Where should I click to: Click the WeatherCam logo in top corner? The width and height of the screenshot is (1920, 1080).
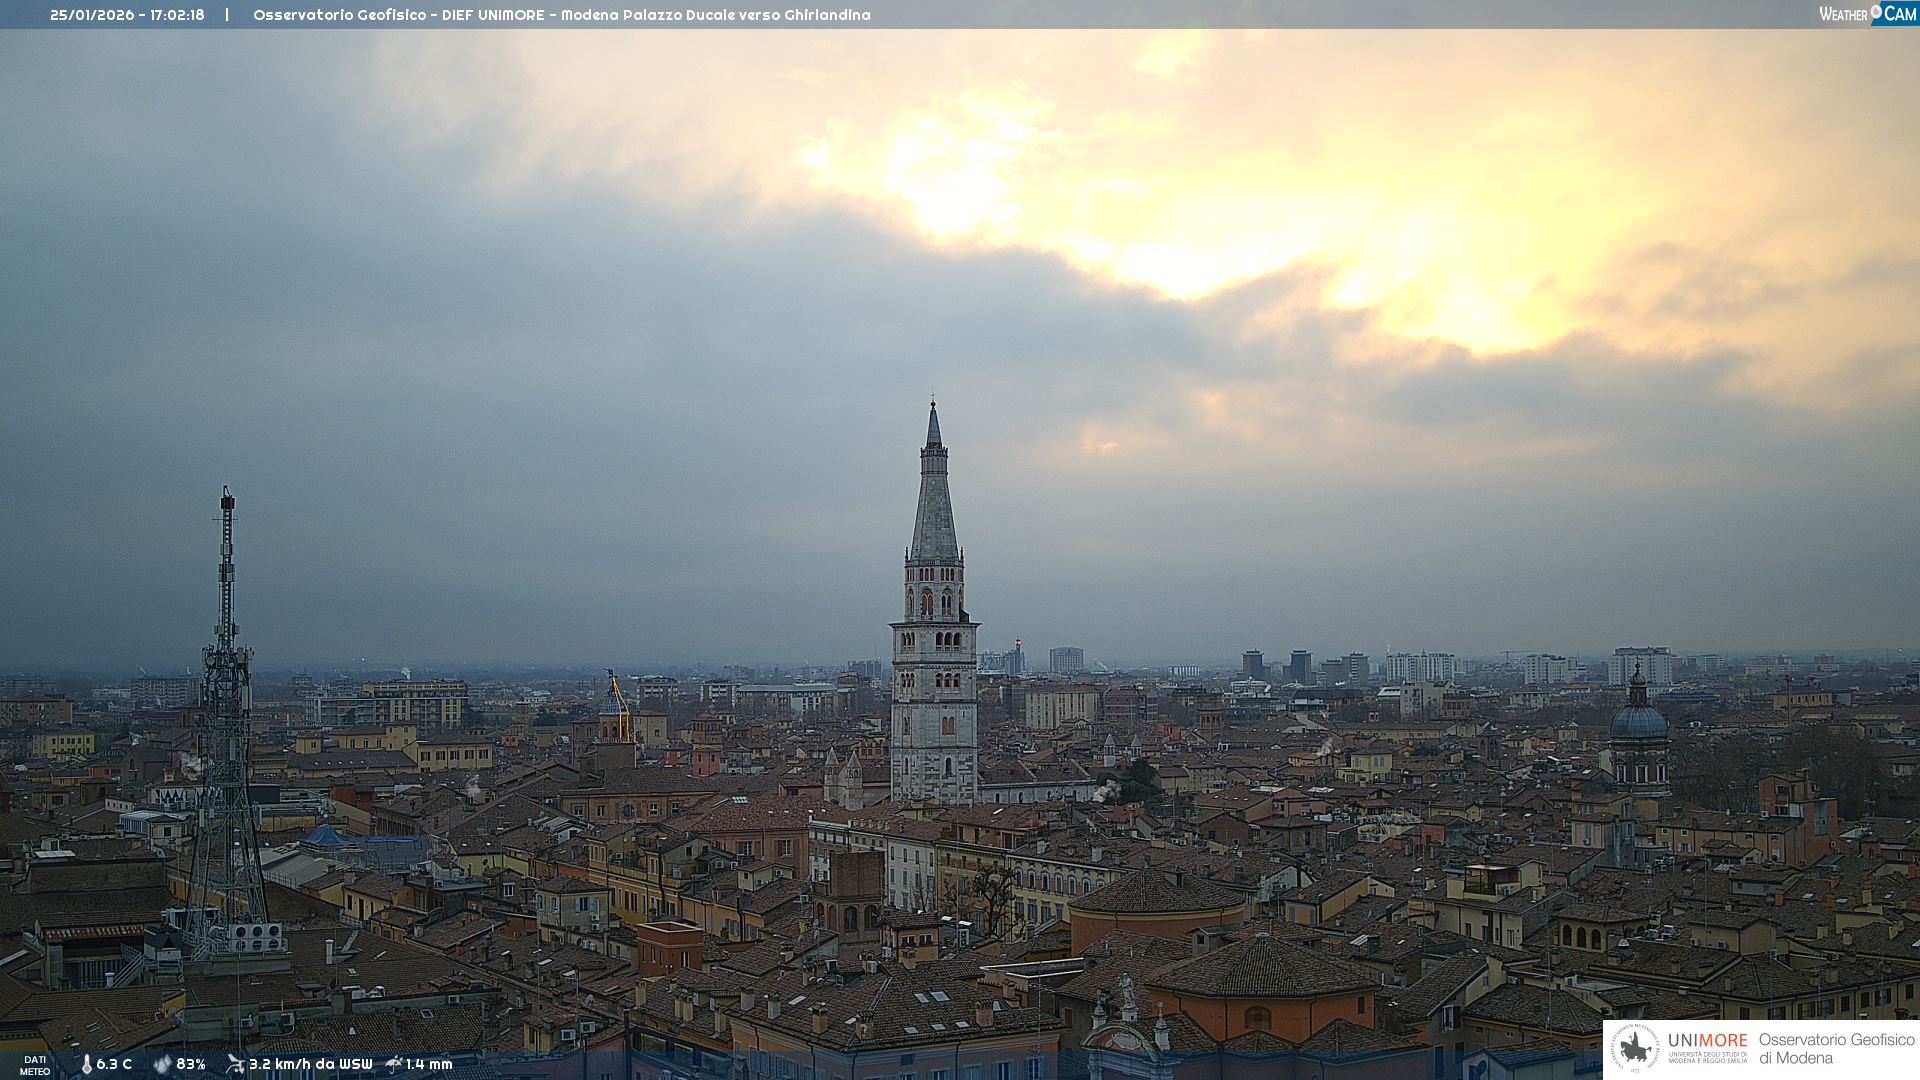[x=1867, y=14]
